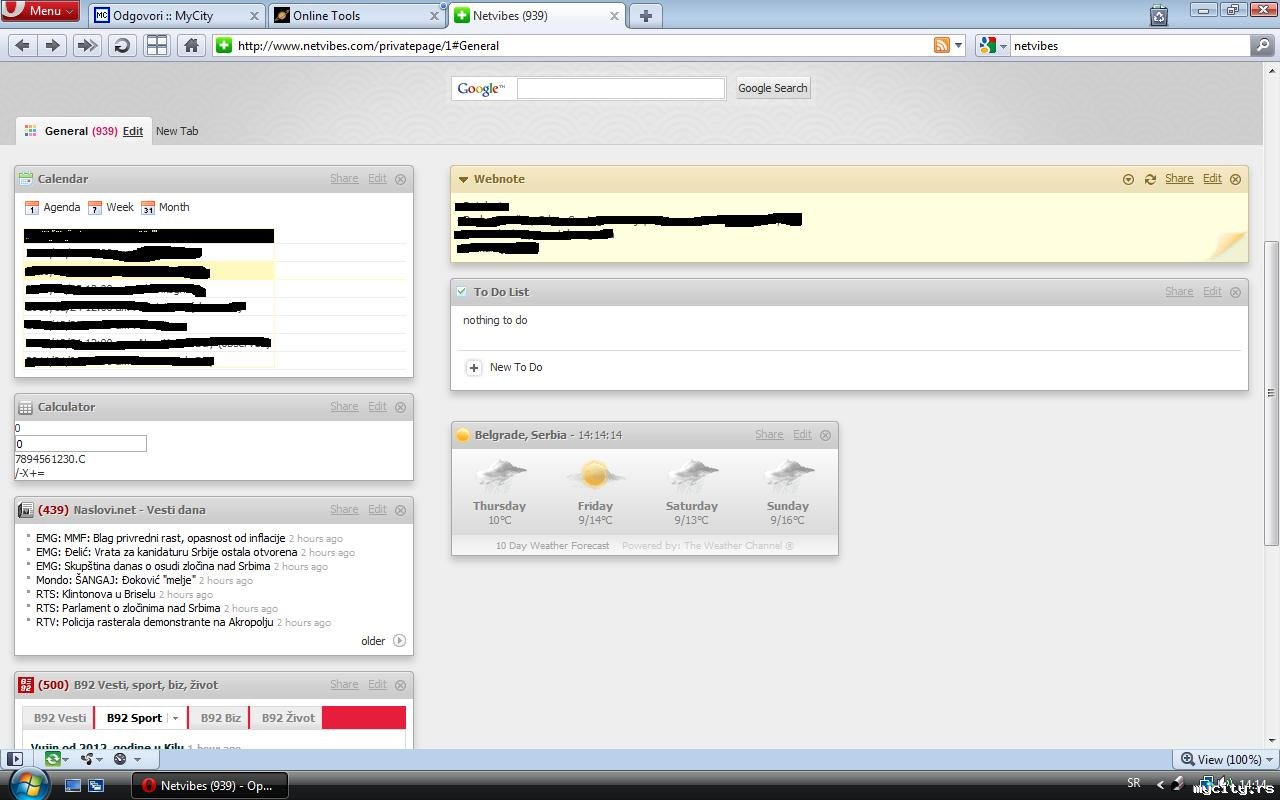Switch Calendar to Month view
The width and height of the screenshot is (1280, 800).
(165, 207)
